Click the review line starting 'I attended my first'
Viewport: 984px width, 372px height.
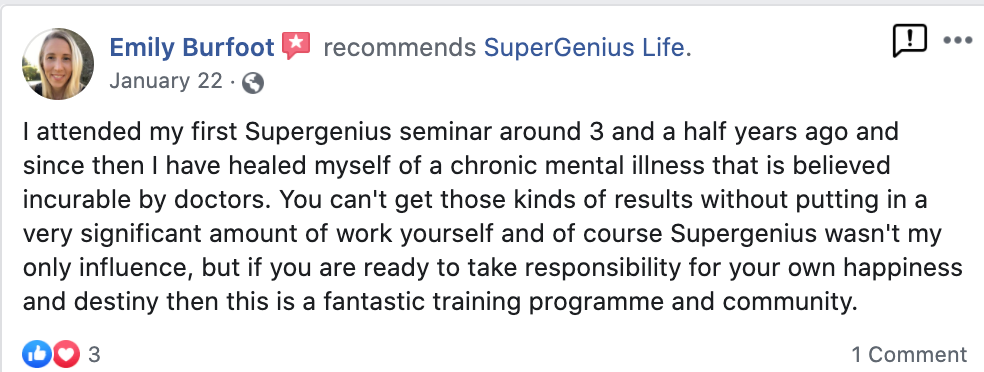461,132
